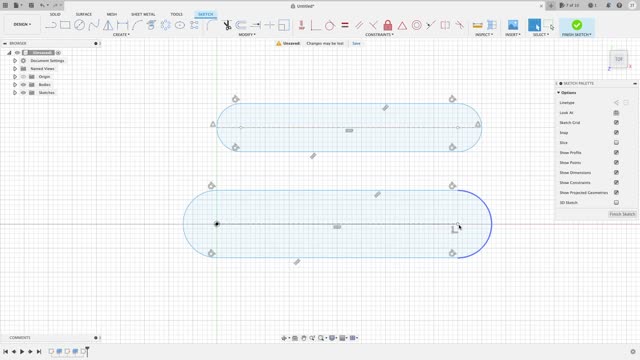Switch to the Solid tab

click(55, 14)
